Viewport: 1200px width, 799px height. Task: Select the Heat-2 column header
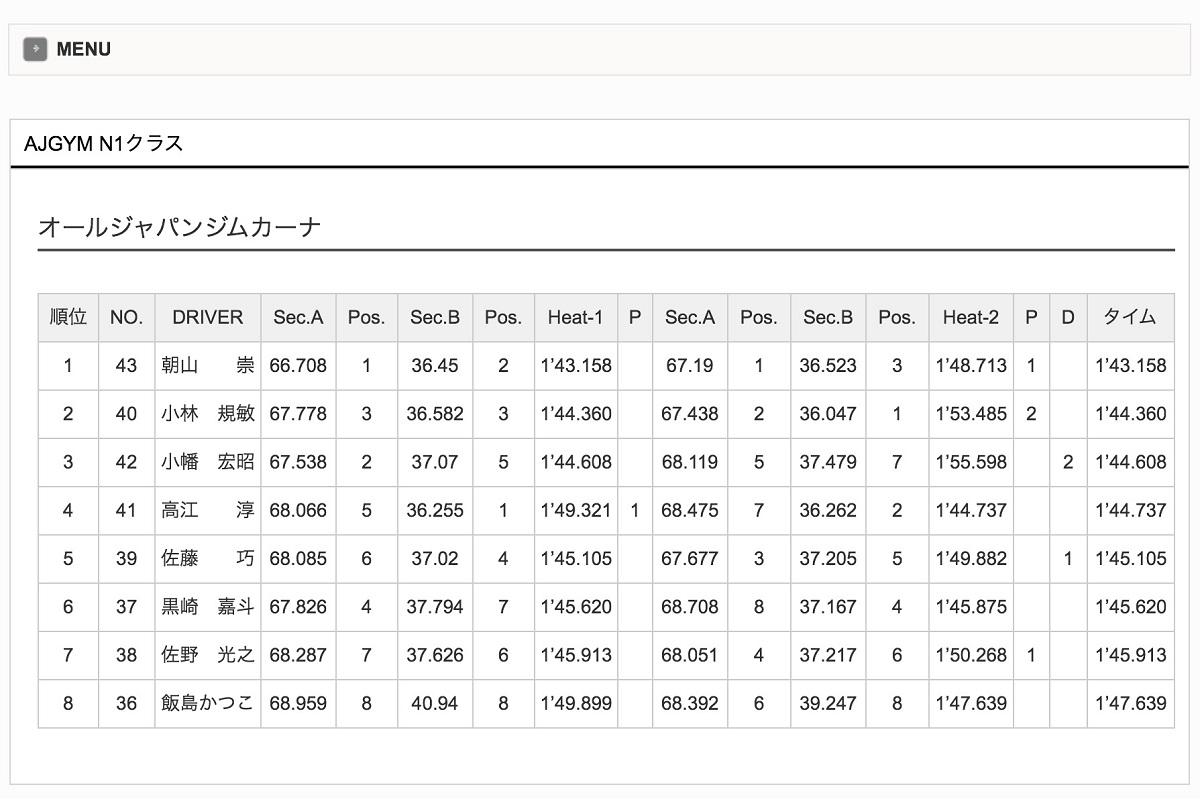[x=970, y=317]
